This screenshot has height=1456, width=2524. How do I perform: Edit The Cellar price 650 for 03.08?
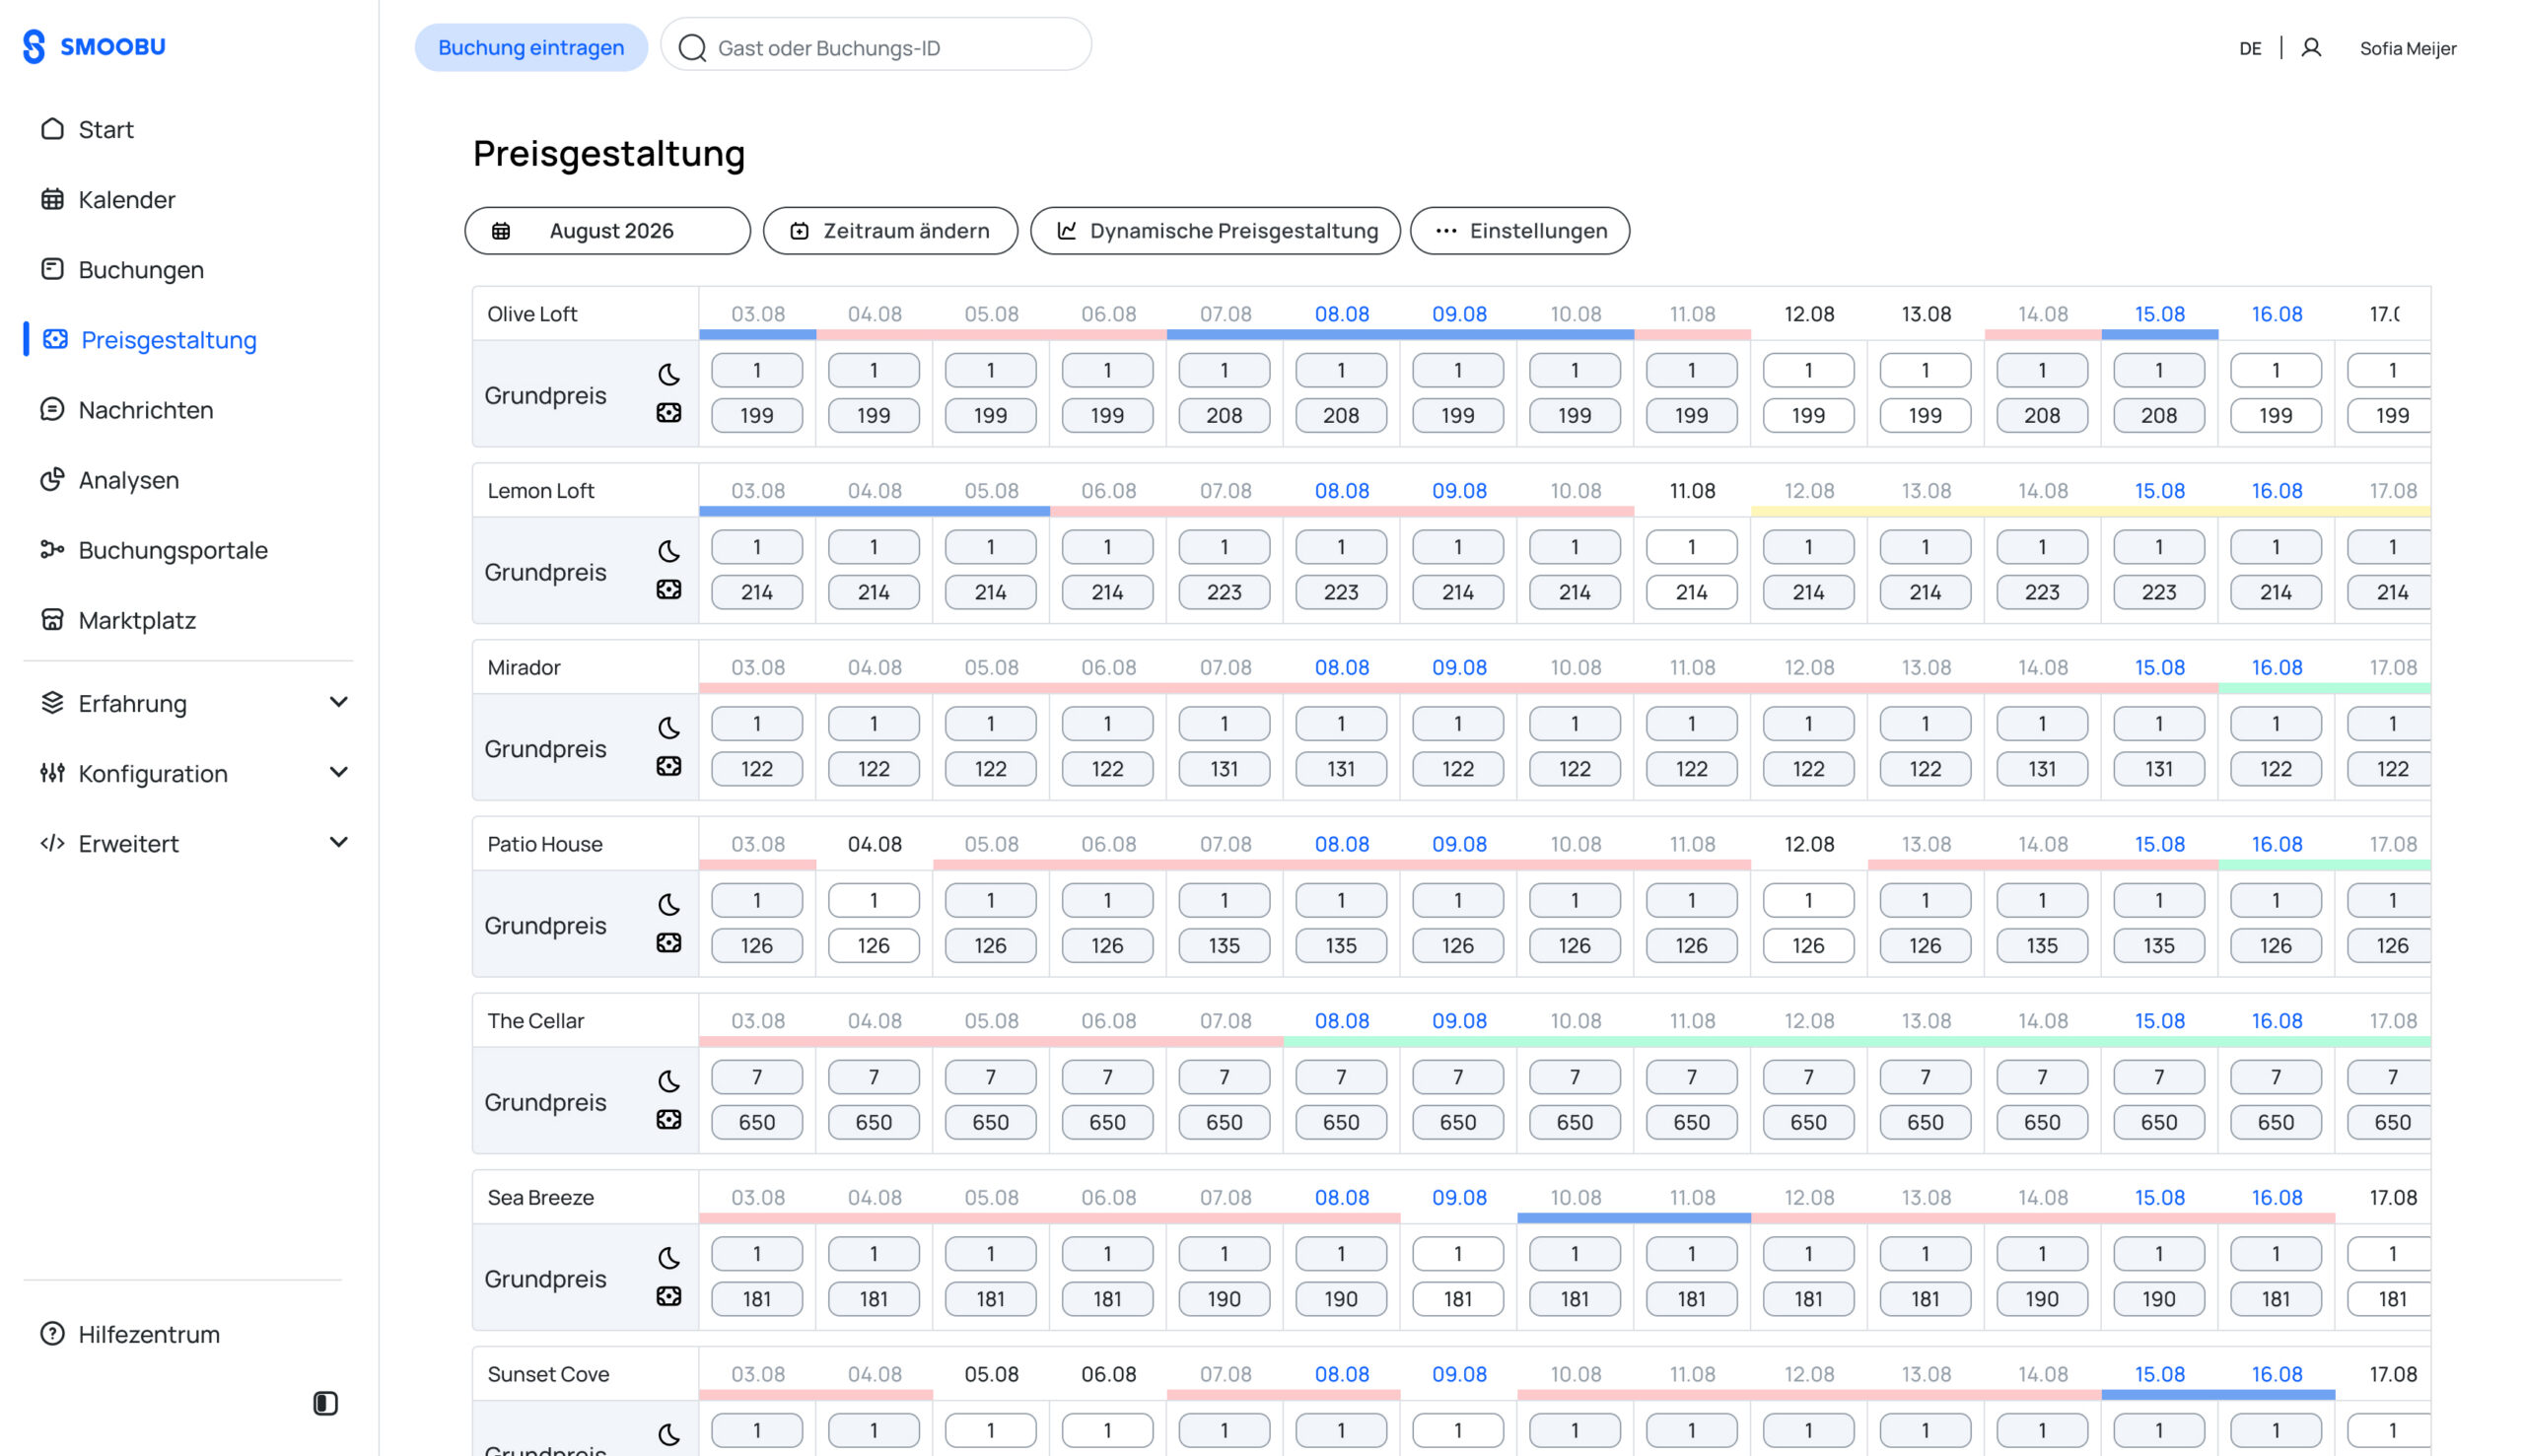(x=757, y=1122)
